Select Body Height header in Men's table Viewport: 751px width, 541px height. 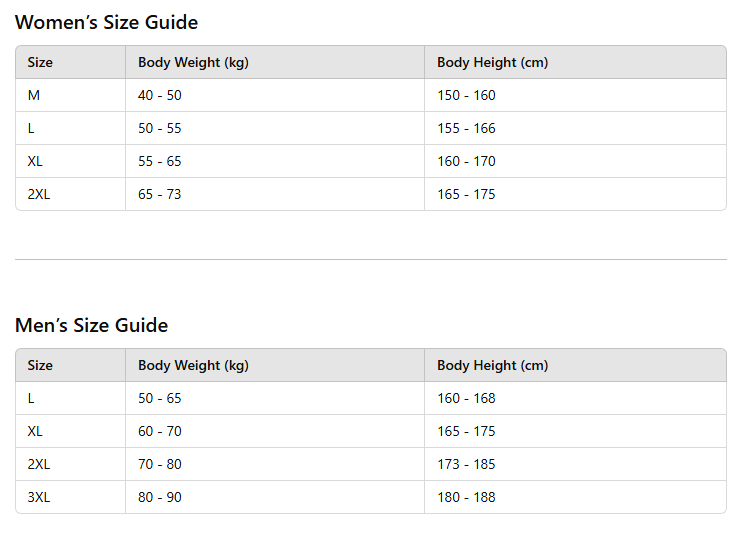(x=492, y=365)
